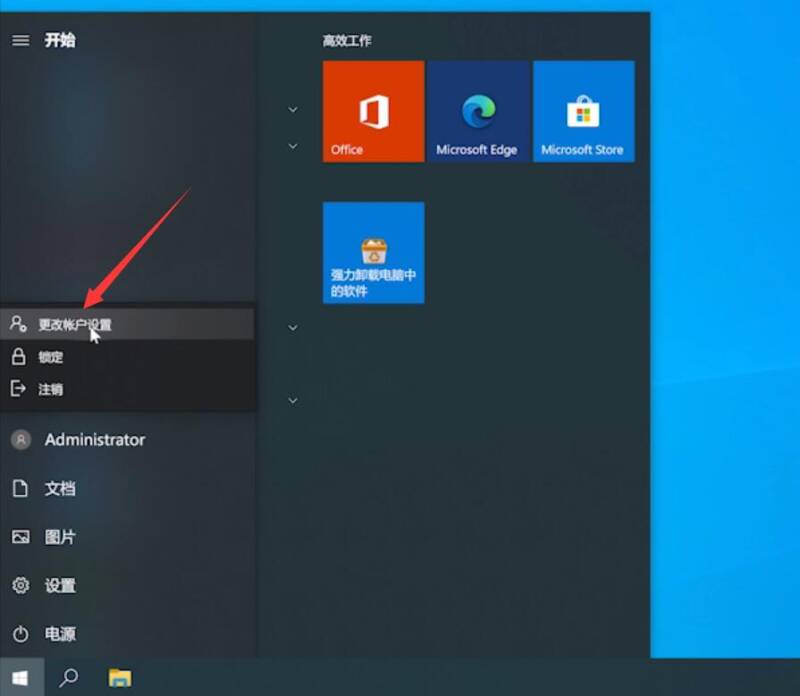Click the 电源 power option
This screenshot has width=800, height=696.
[128, 634]
